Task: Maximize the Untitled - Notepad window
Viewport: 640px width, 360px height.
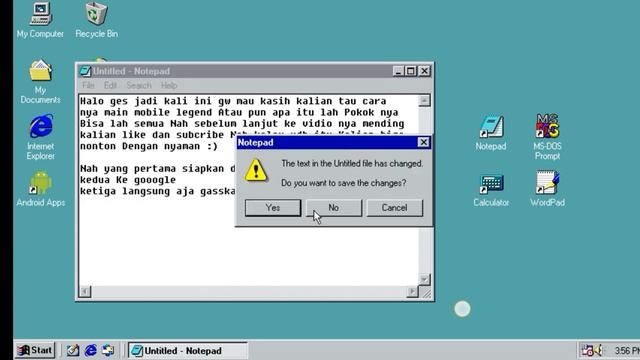Action: pyautogui.click(x=411, y=71)
